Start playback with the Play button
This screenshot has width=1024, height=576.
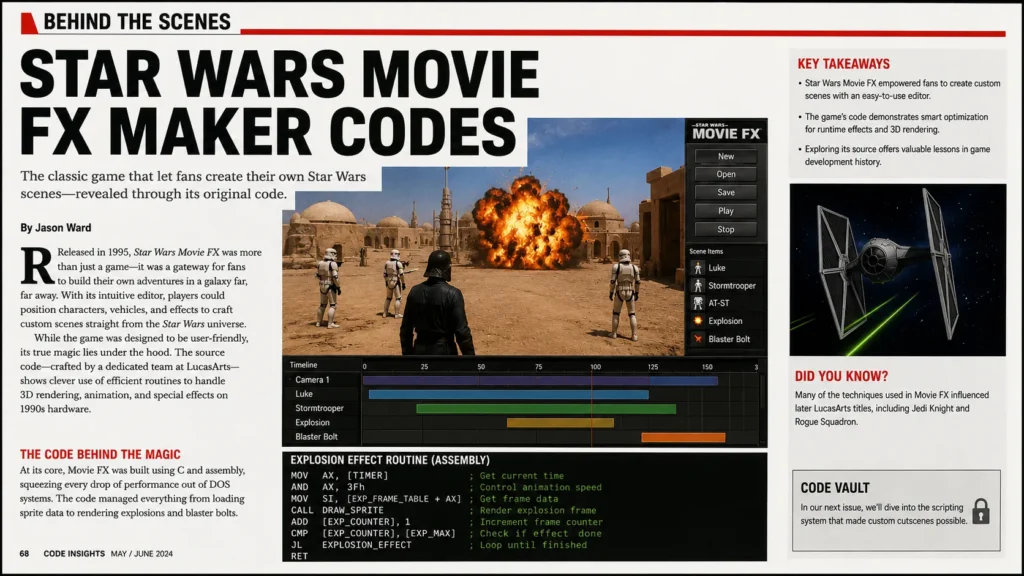point(726,211)
